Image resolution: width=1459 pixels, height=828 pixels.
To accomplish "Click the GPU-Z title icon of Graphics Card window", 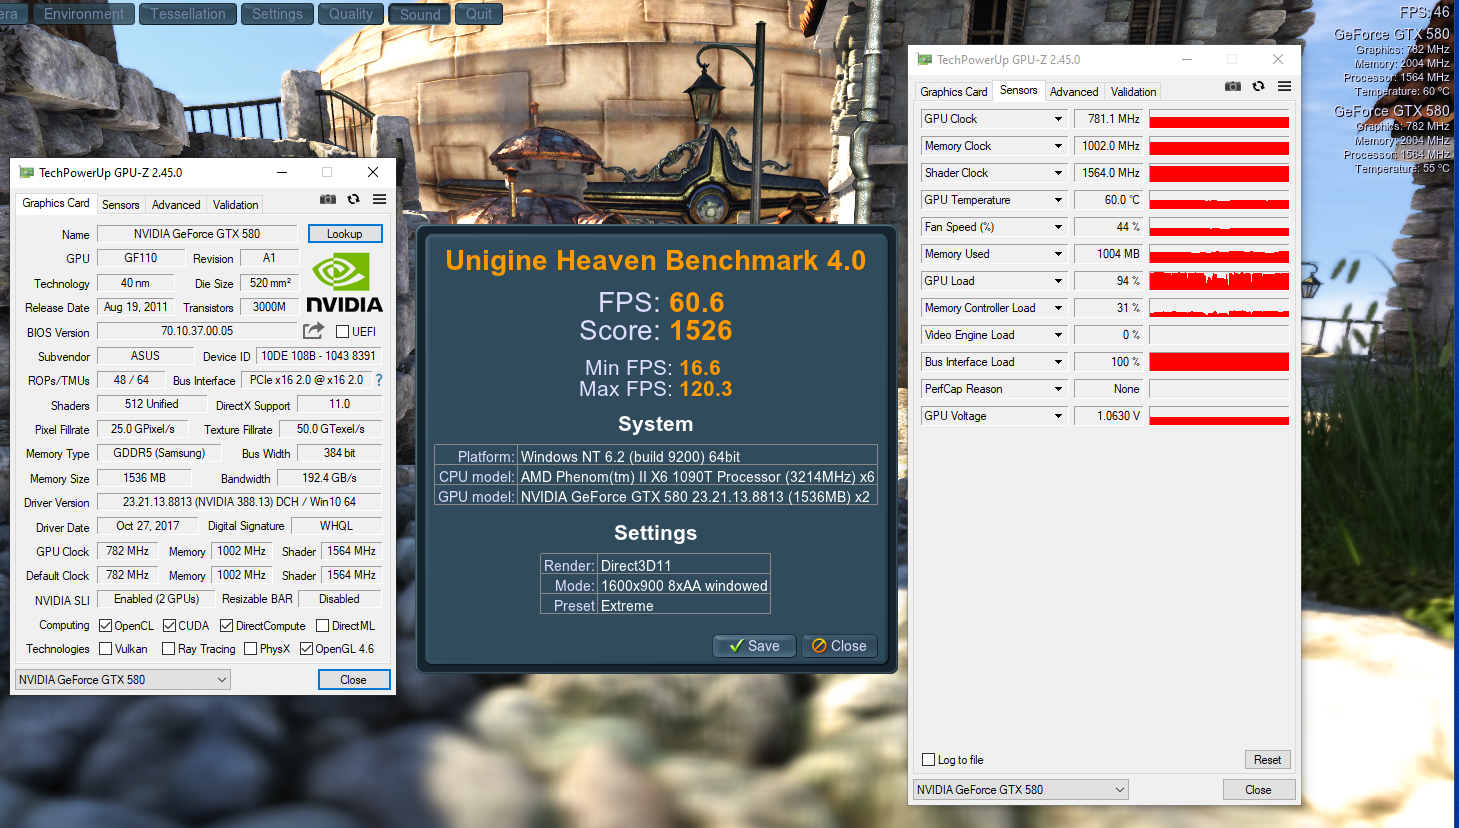I will point(27,173).
